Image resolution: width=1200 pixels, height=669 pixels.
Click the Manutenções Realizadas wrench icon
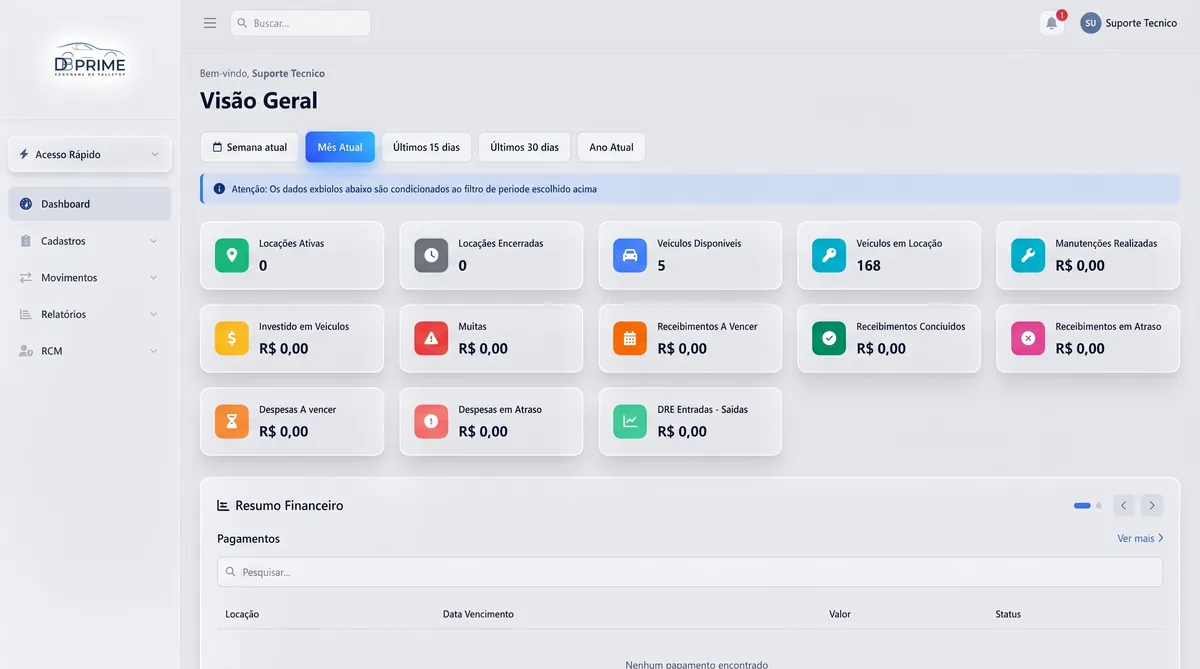point(1028,255)
